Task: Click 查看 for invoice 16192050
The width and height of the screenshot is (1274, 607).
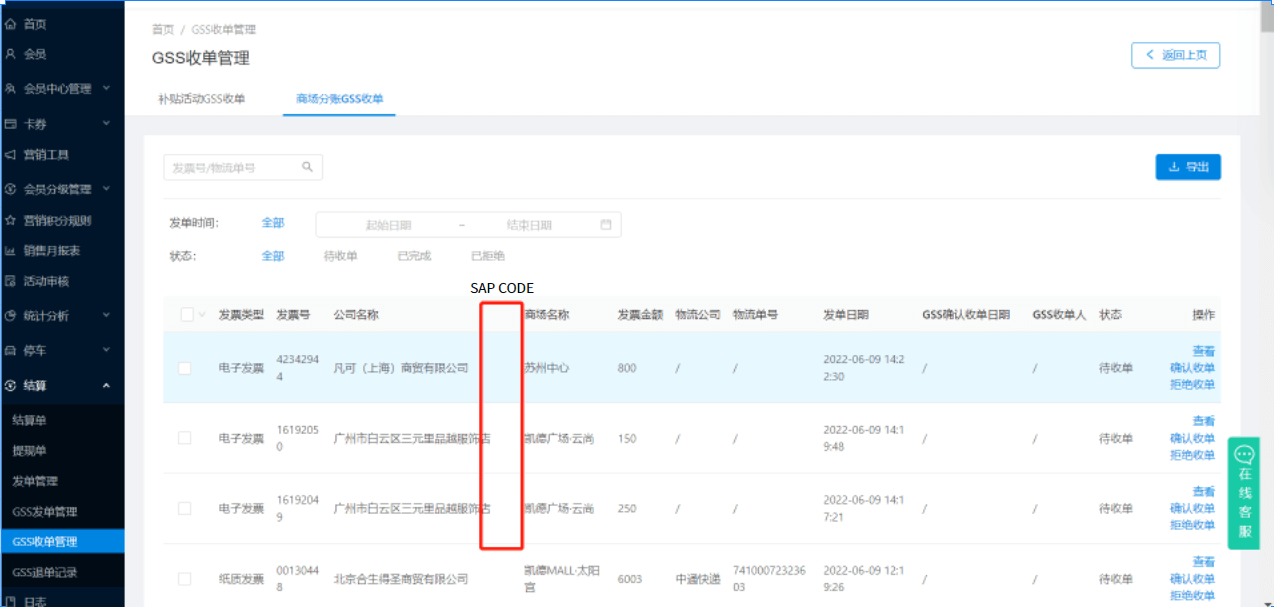Action: coord(1204,421)
